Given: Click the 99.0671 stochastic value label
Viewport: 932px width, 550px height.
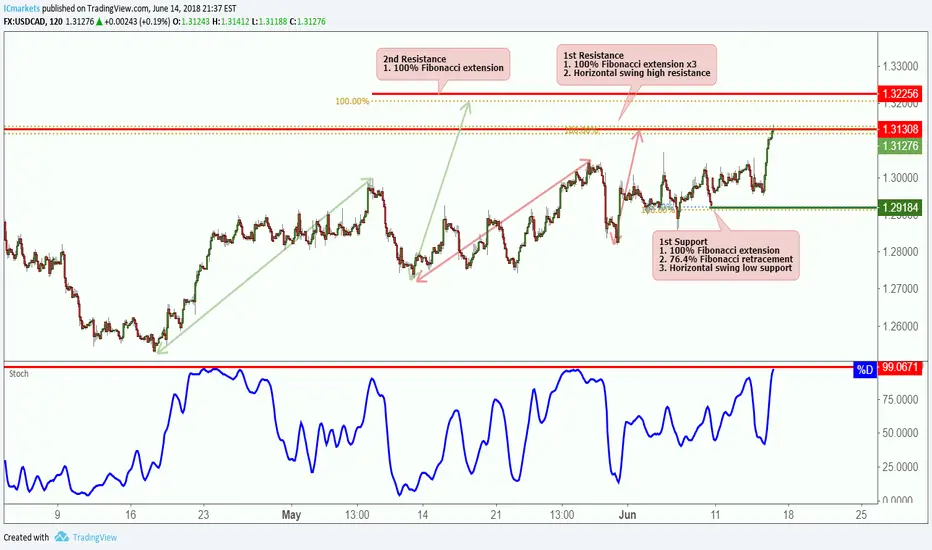Looking at the screenshot, I should click(x=900, y=367).
